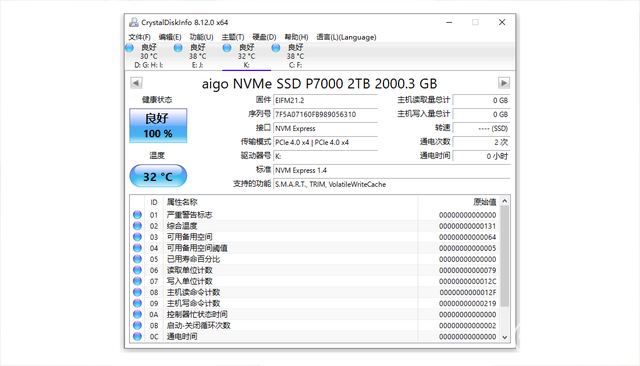Open the 文件(F) menu
Screen dimensions: 640x366
point(139,37)
